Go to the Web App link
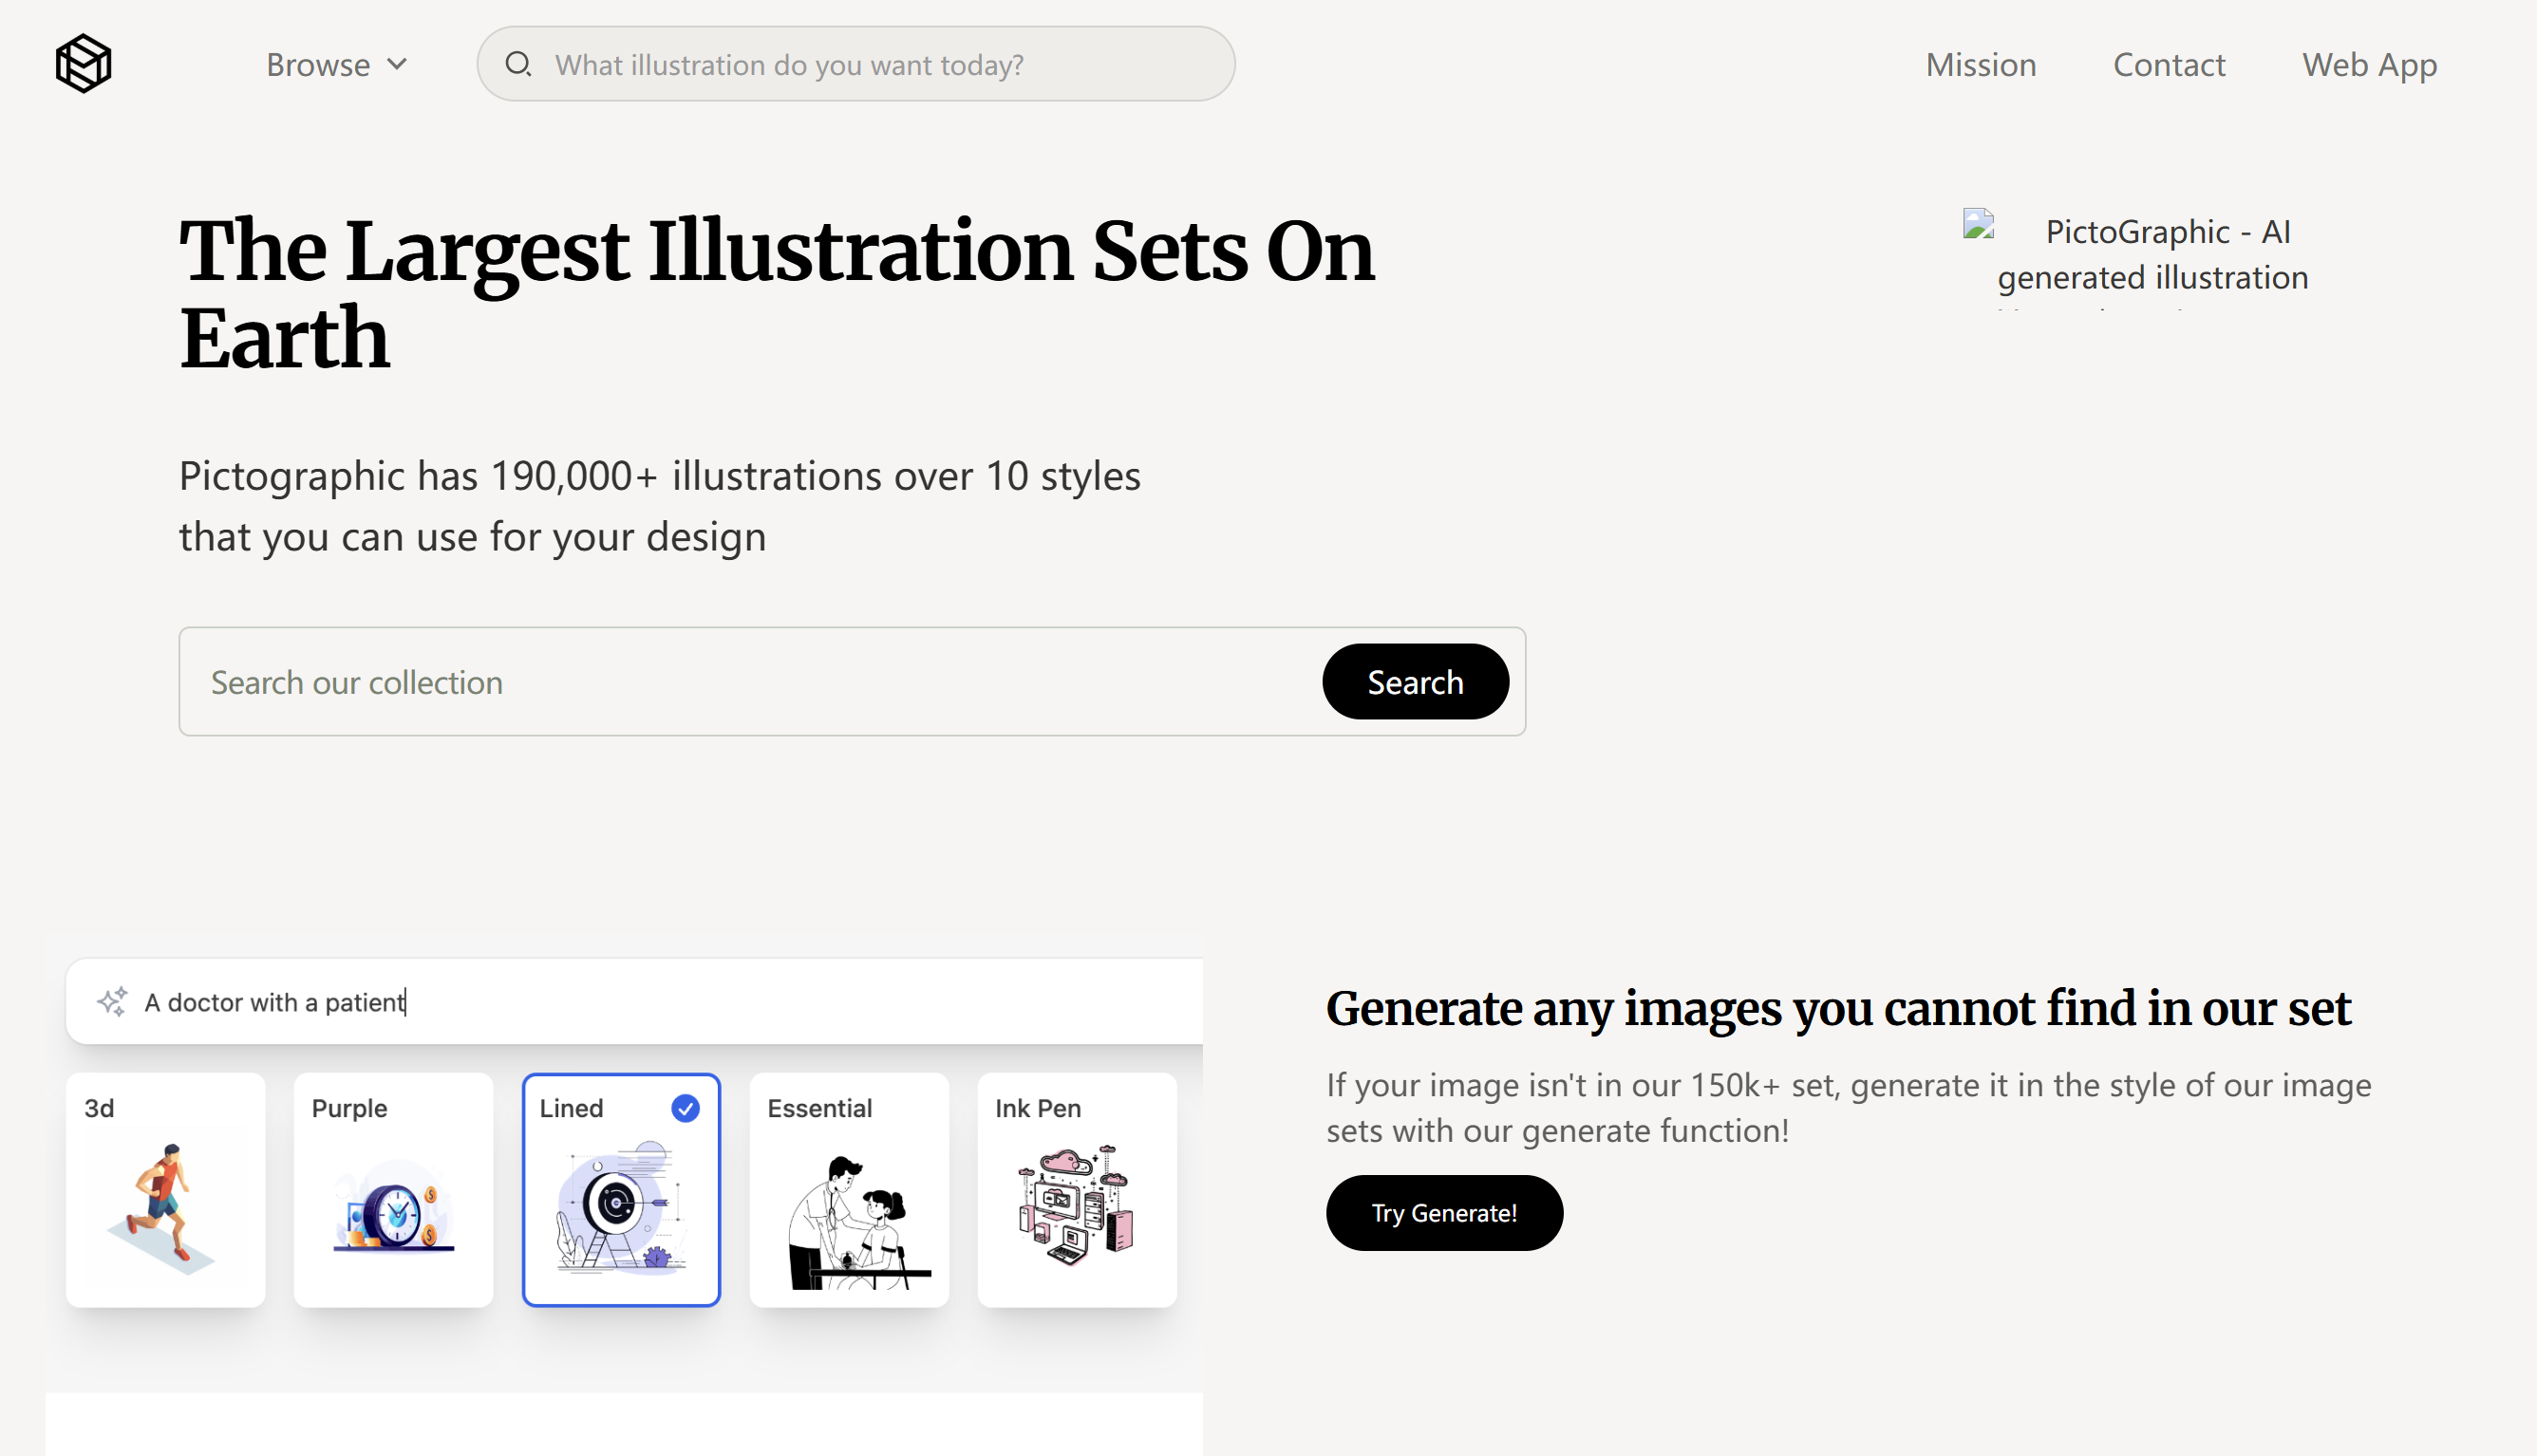Image resolution: width=2537 pixels, height=1456 pixels. tap(2368, 64)
